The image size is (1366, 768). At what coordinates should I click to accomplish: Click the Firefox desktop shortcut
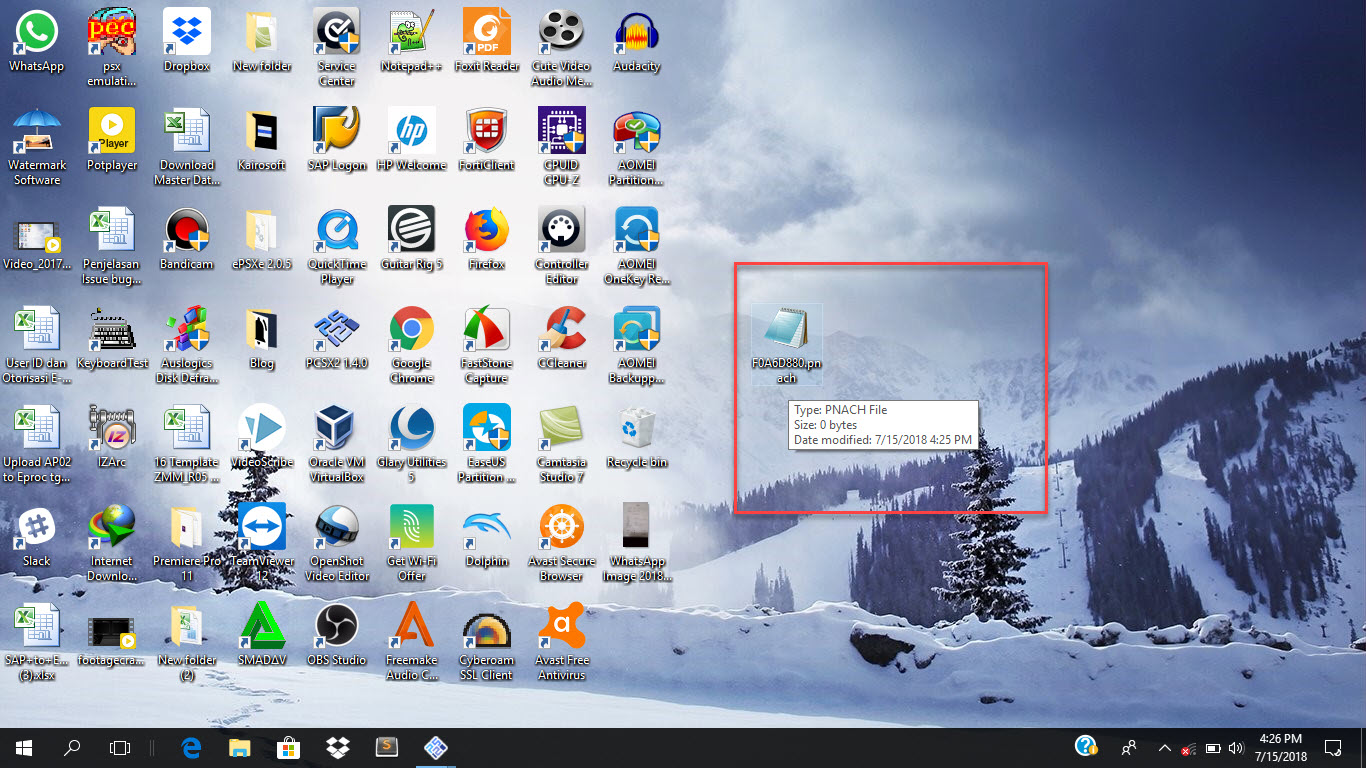pos(487,230)
